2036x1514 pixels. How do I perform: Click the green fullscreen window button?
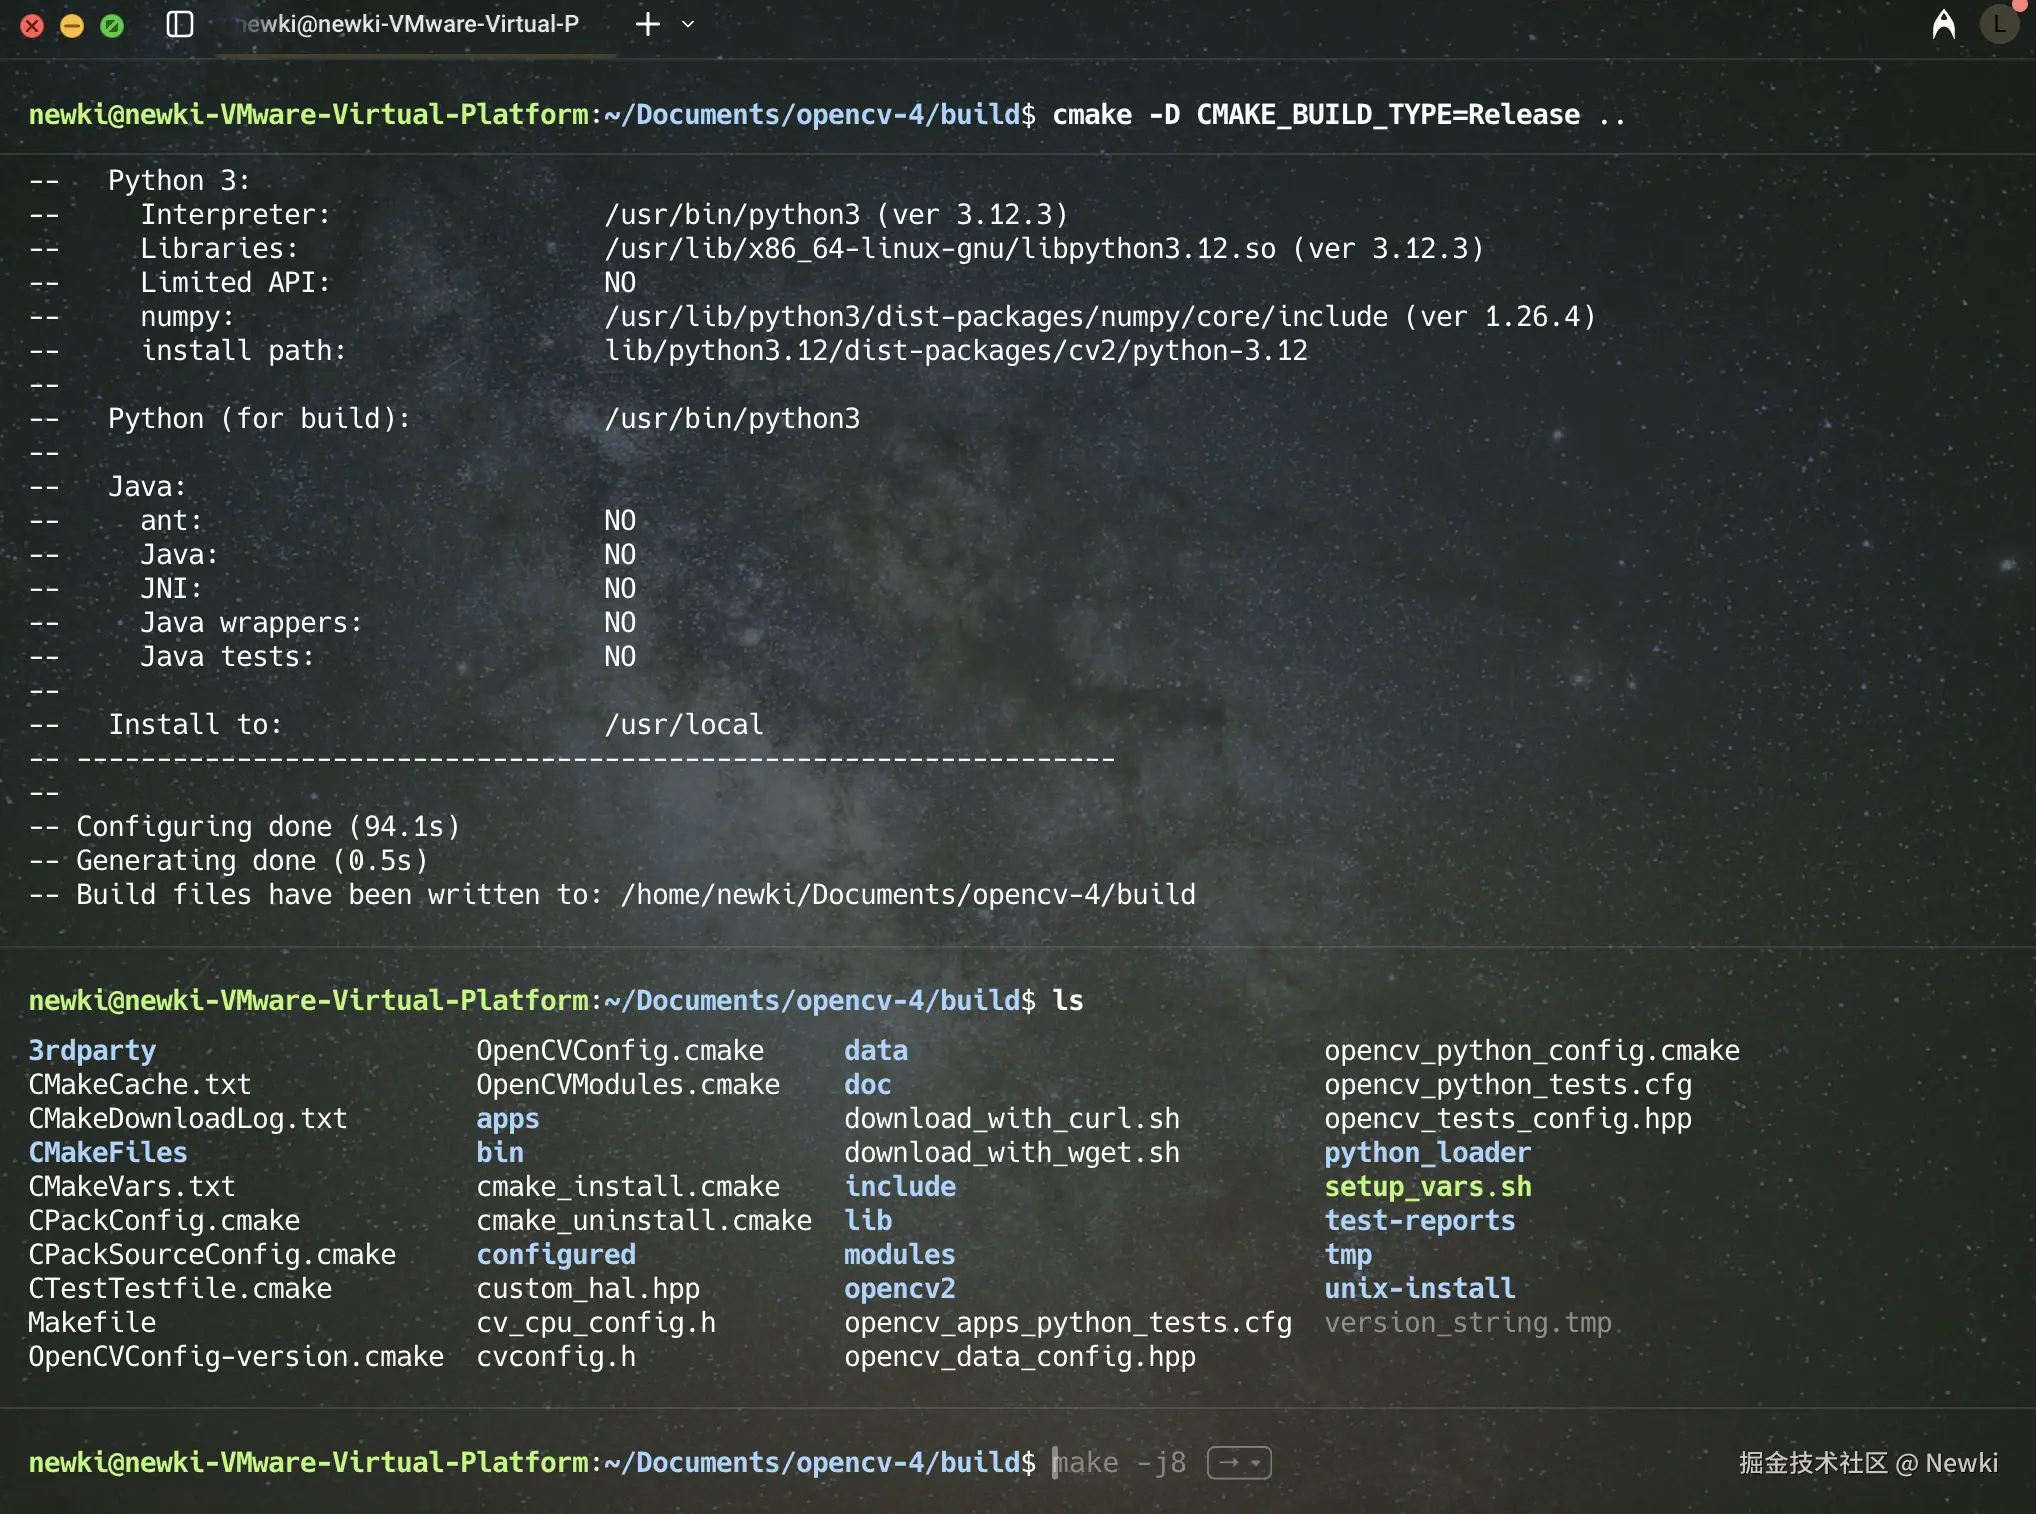[112, 26]
